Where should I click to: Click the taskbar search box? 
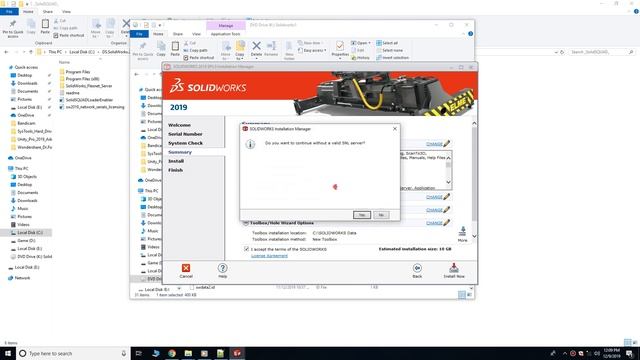point(73,353)
